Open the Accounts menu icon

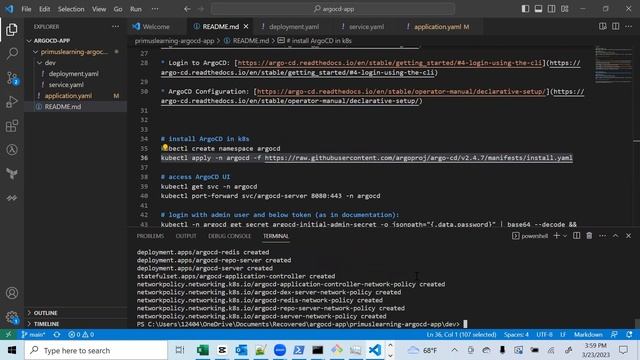pyautogui.click(x=12, y=293)
